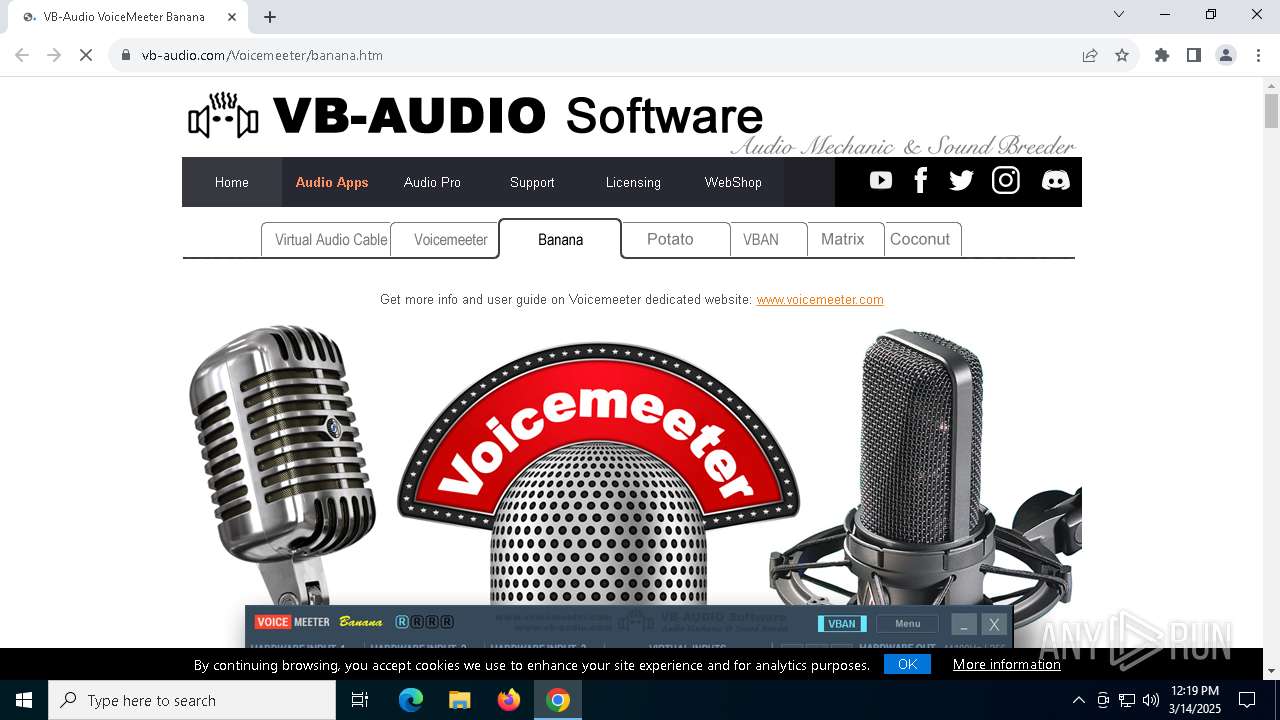
Task: Click the Windows search box
Action: coord(192,700)
